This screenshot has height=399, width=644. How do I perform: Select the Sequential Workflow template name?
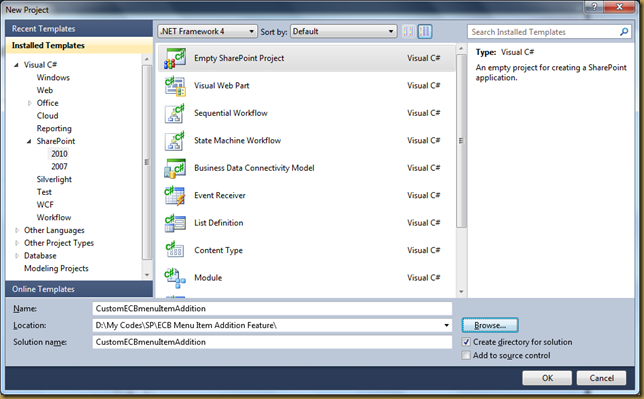(231, 113)
